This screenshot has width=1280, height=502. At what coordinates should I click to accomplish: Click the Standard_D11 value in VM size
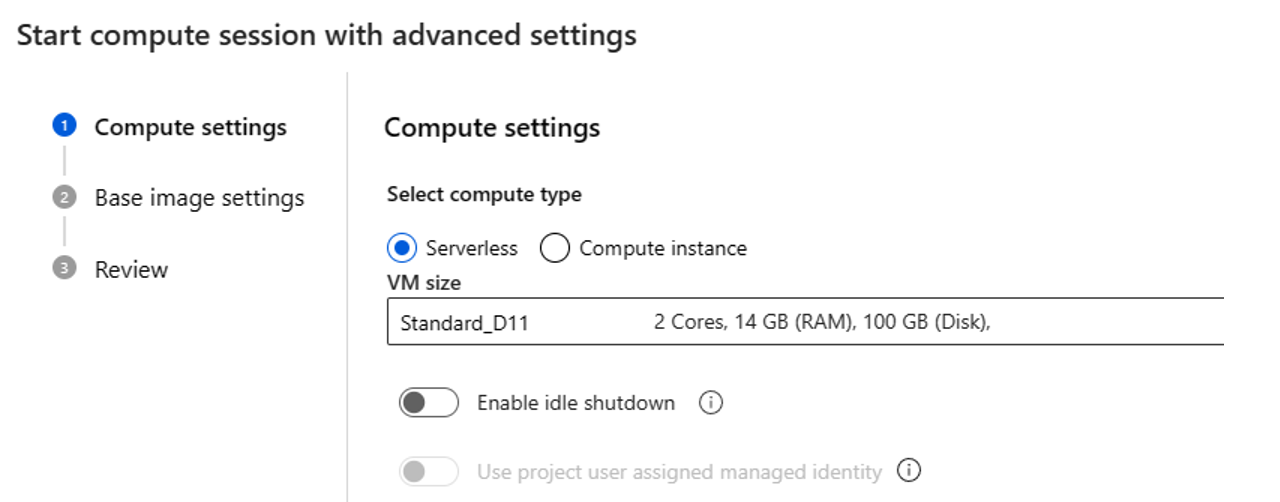pos(464,323)
